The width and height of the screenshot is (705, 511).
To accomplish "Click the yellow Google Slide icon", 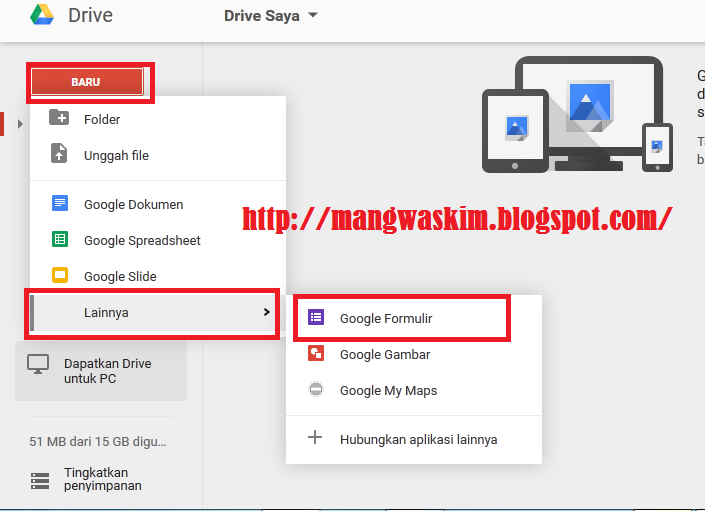I will click(60, 275).
